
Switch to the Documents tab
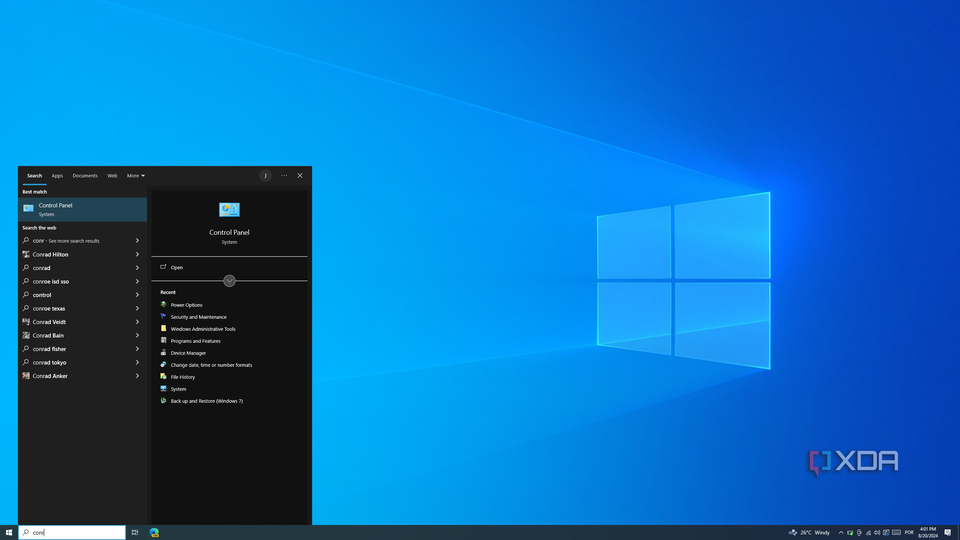point(84,176)
